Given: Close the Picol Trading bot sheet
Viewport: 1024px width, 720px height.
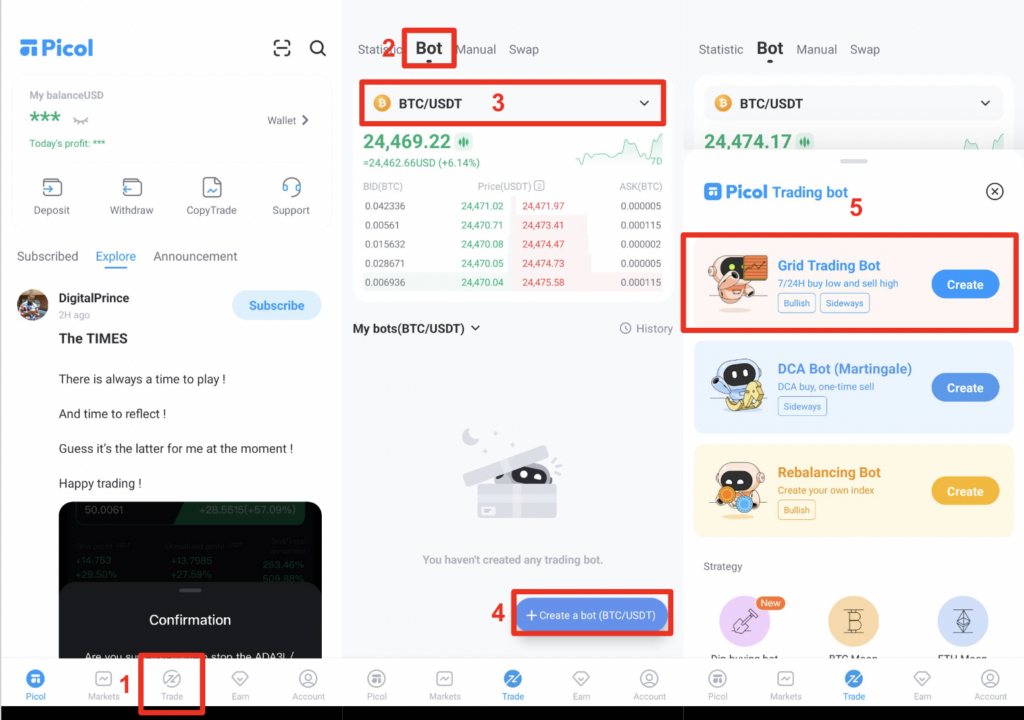Looking at the screenshot, I should (x=994, y=191).
